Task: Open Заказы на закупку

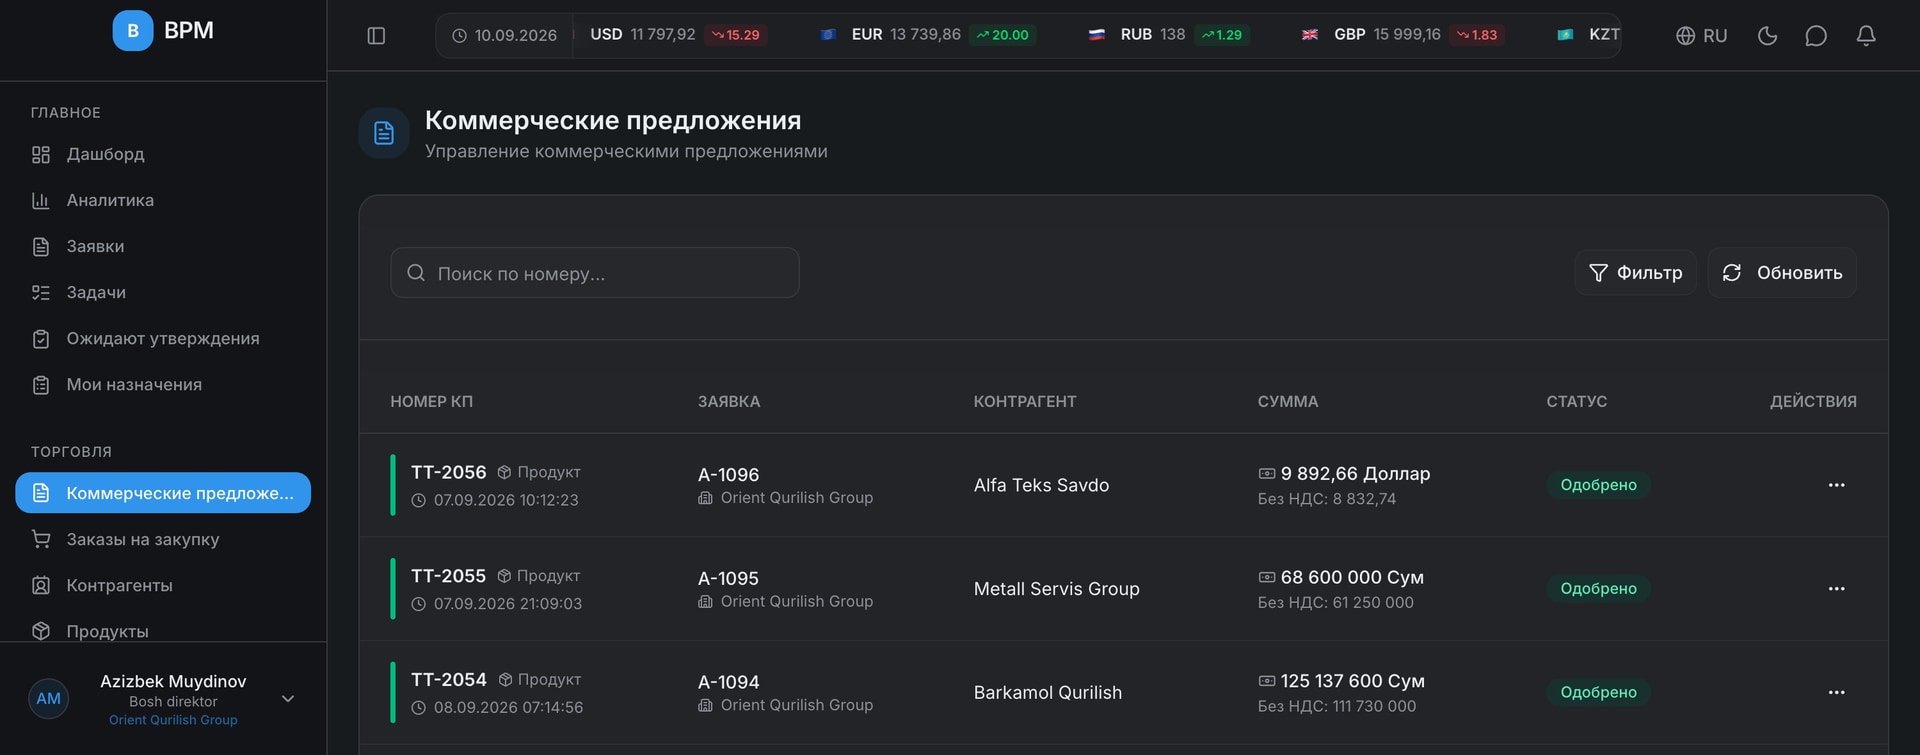Action: (x=163, y=539)
